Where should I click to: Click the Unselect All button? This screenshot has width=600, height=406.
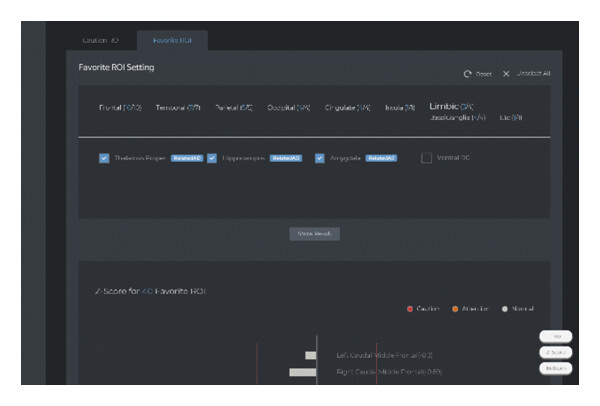[x=533, y=73]
